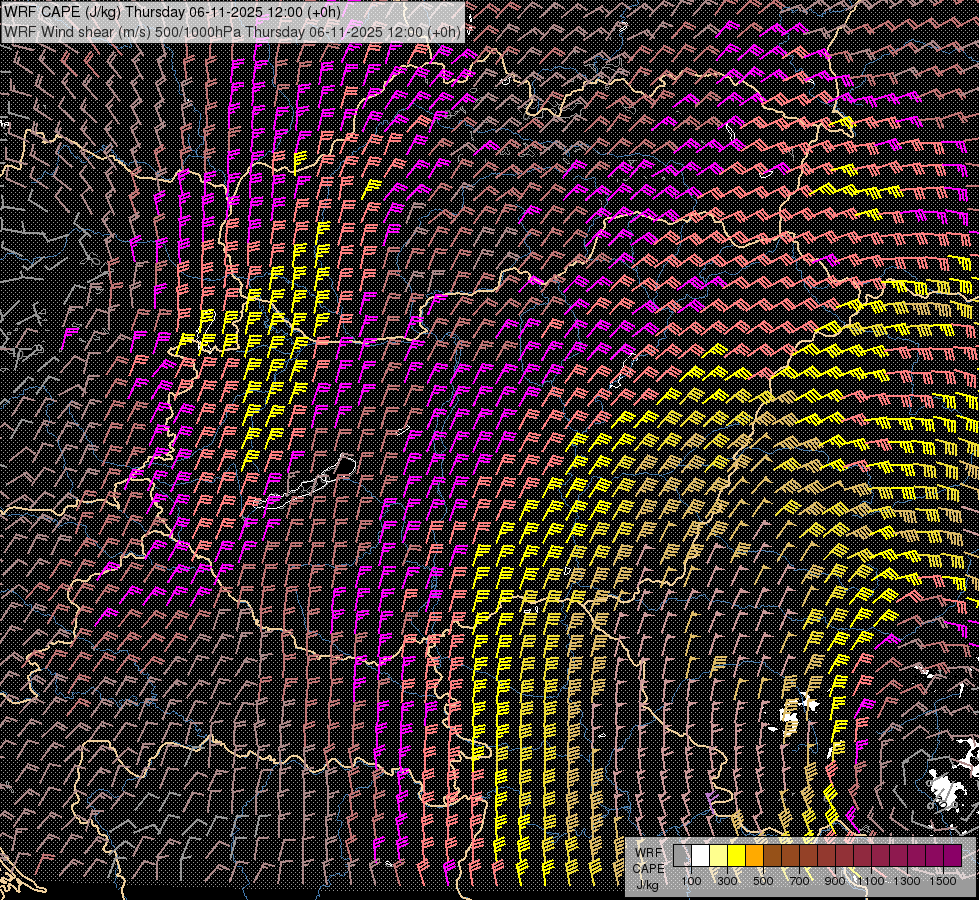Pick the pale yellow CAPE legend swatch
The image size is (979, 900).
718,855
